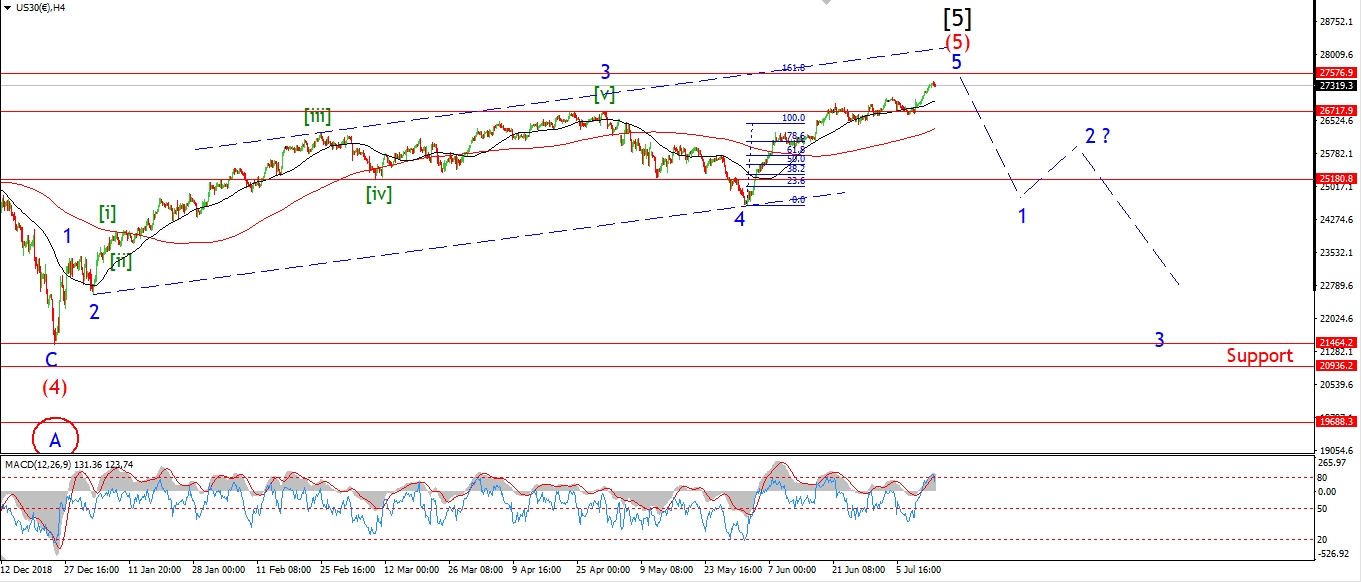
Task: Click the 23.6 Fibonacci level label
Action: [x=796, y=181]
